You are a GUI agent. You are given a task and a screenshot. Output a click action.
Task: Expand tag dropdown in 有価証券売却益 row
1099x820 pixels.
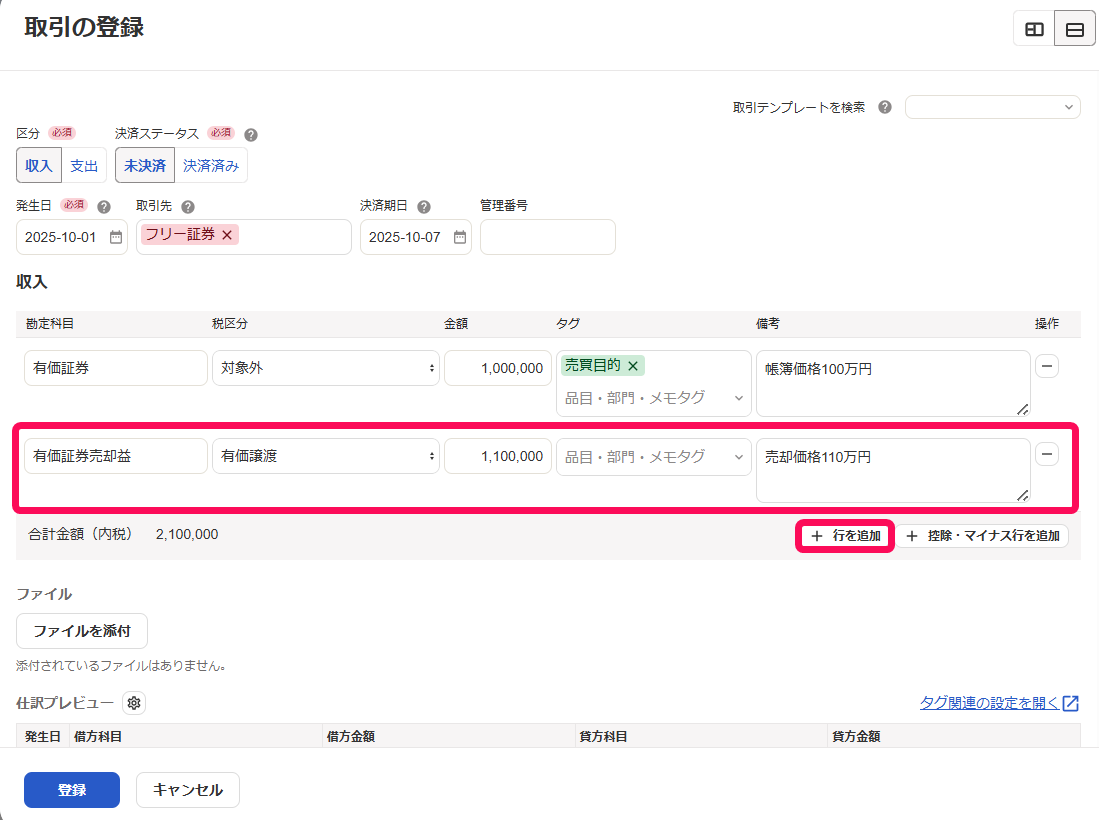click(x=738, y=457)
